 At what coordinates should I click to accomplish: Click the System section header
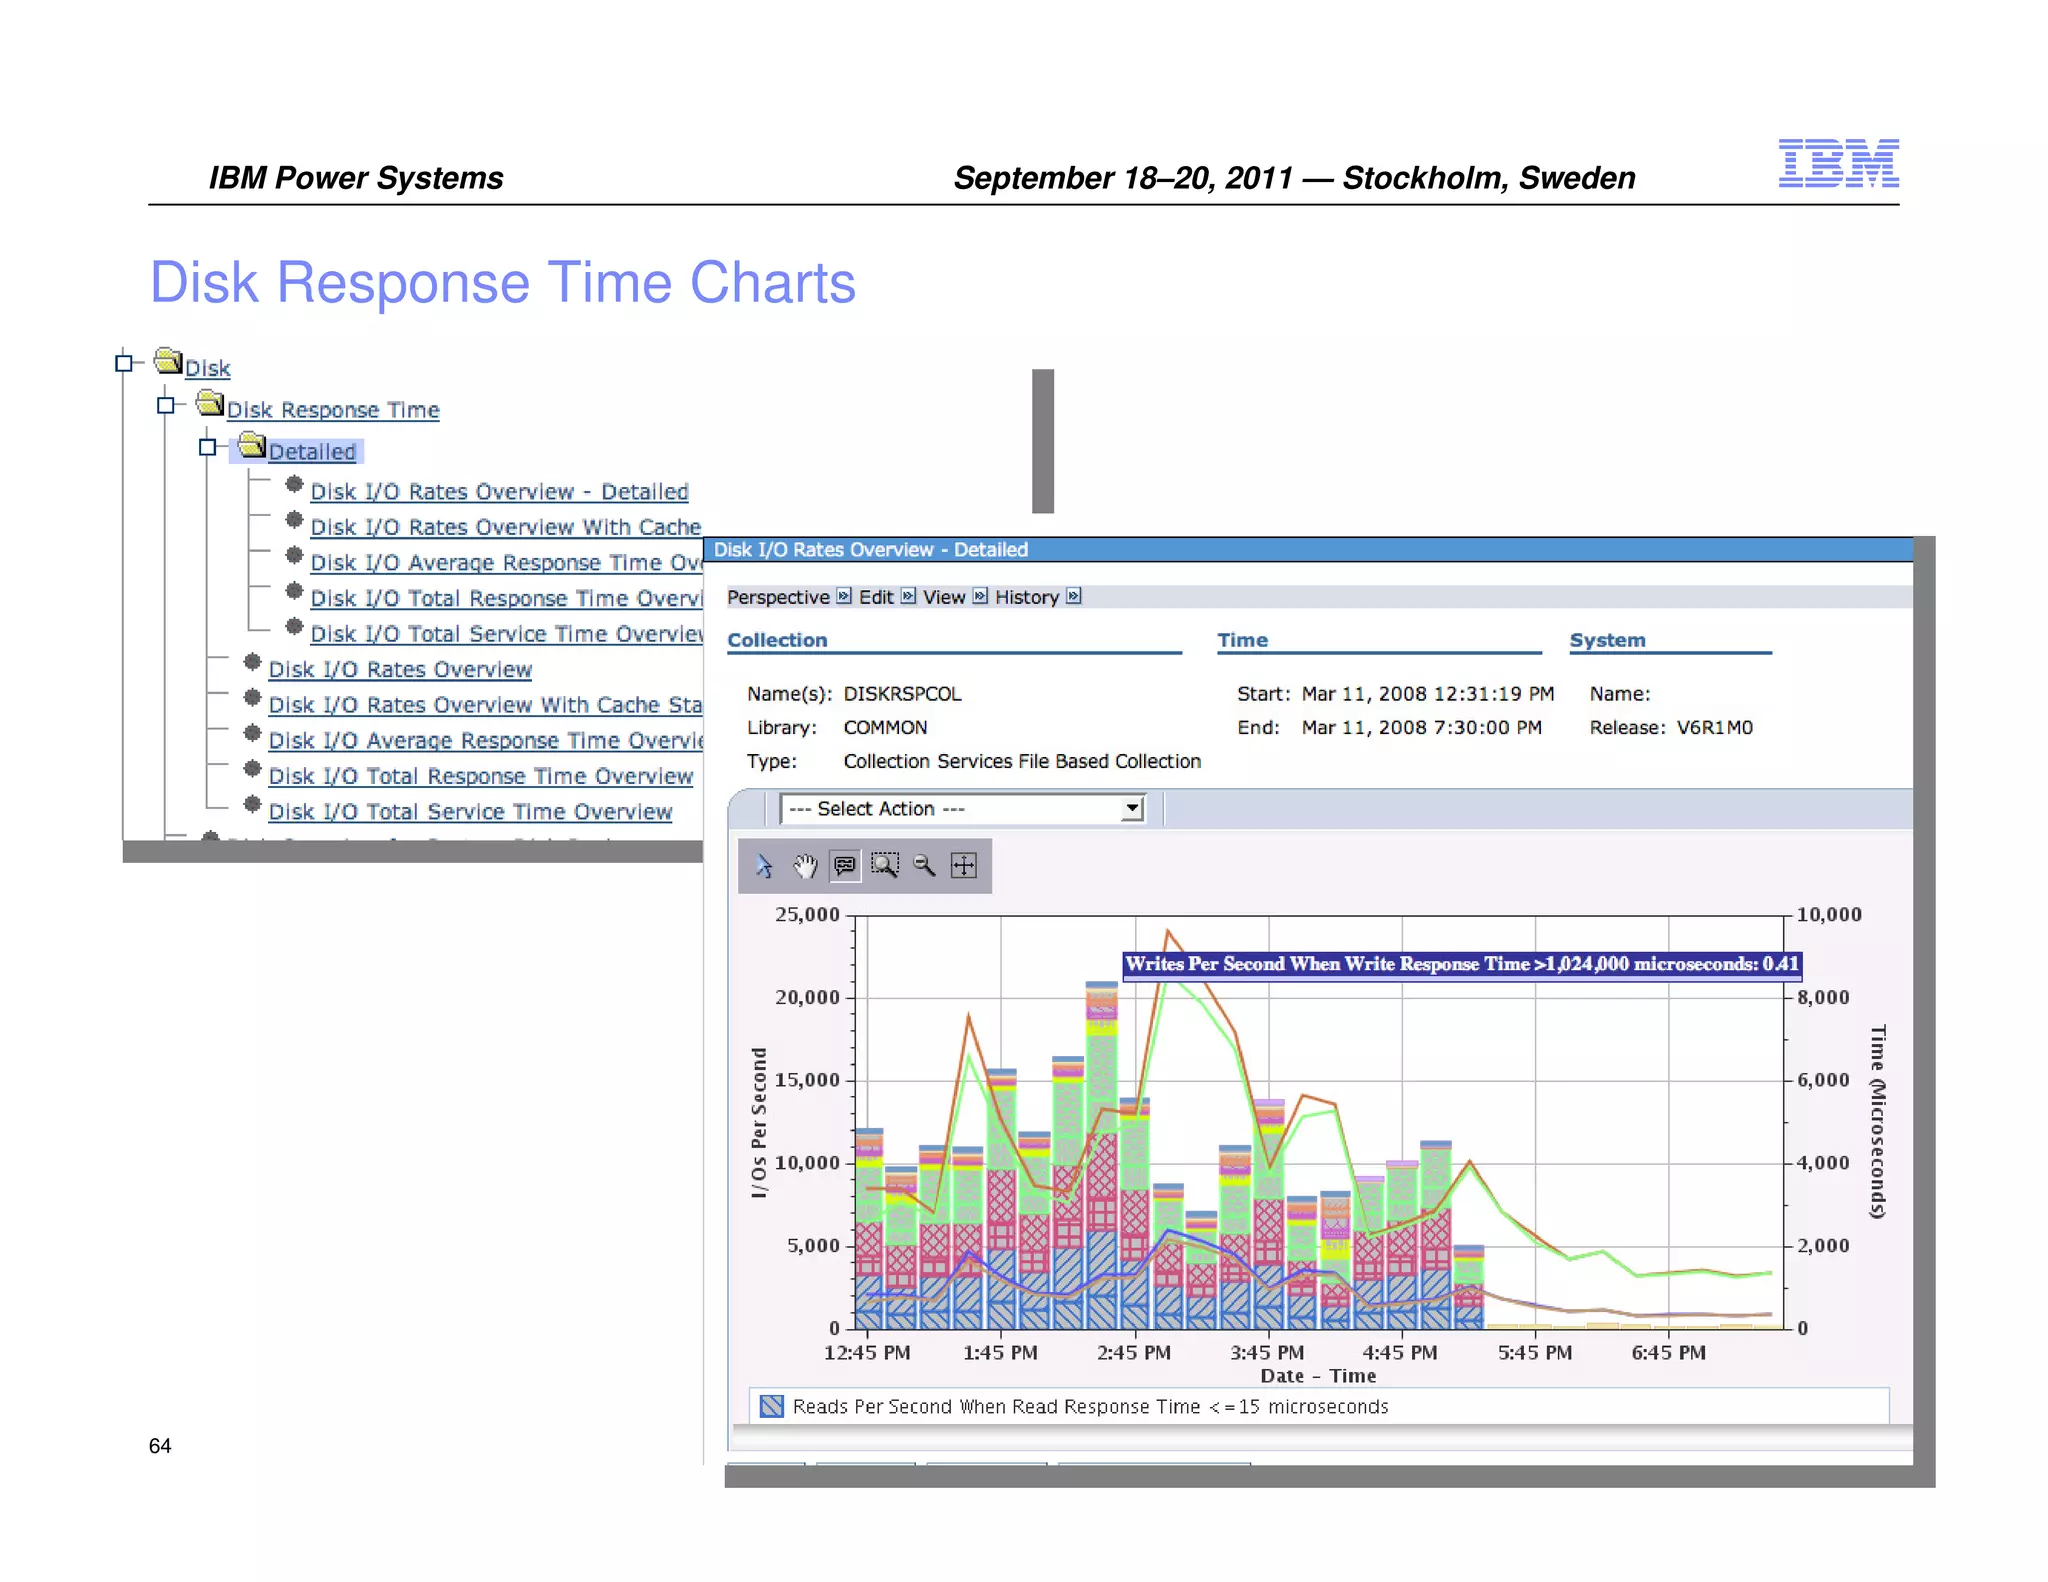click(x=1607, y=640)
